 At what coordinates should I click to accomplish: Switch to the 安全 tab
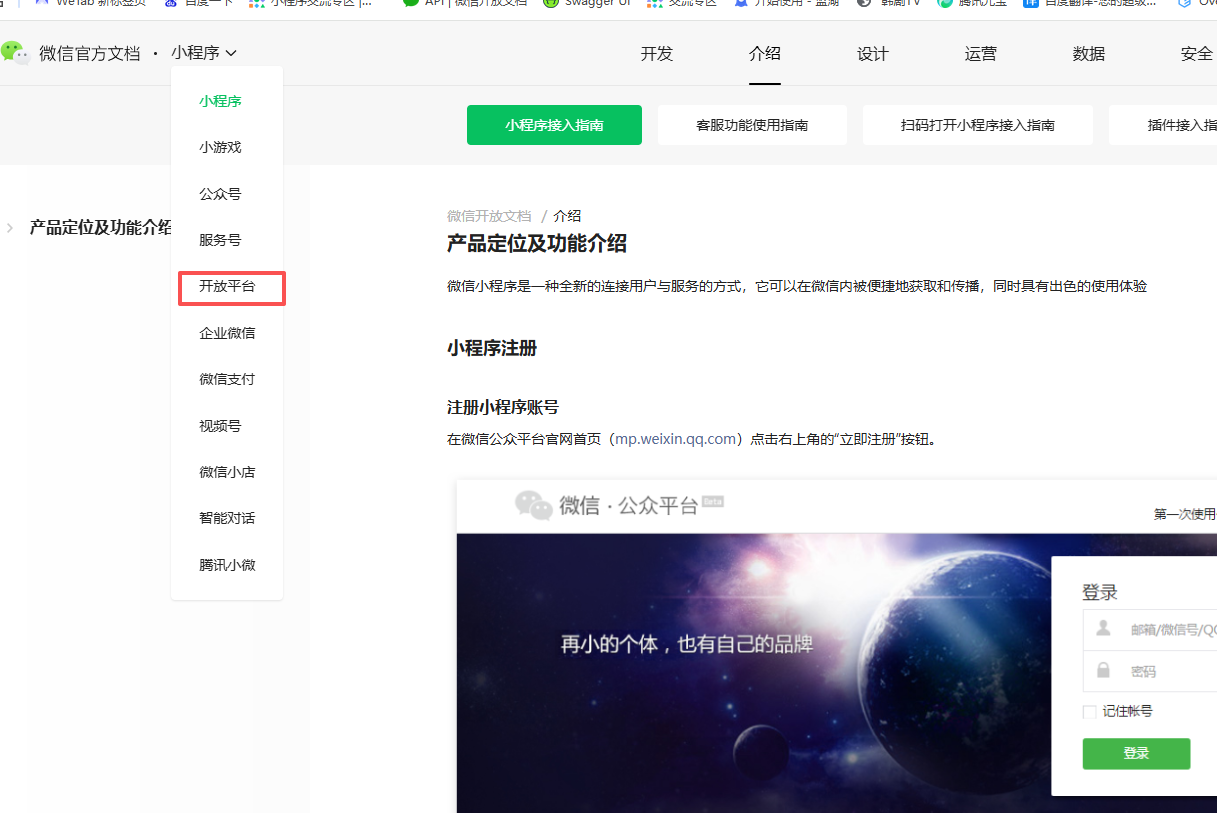(x=1197, y=54)
